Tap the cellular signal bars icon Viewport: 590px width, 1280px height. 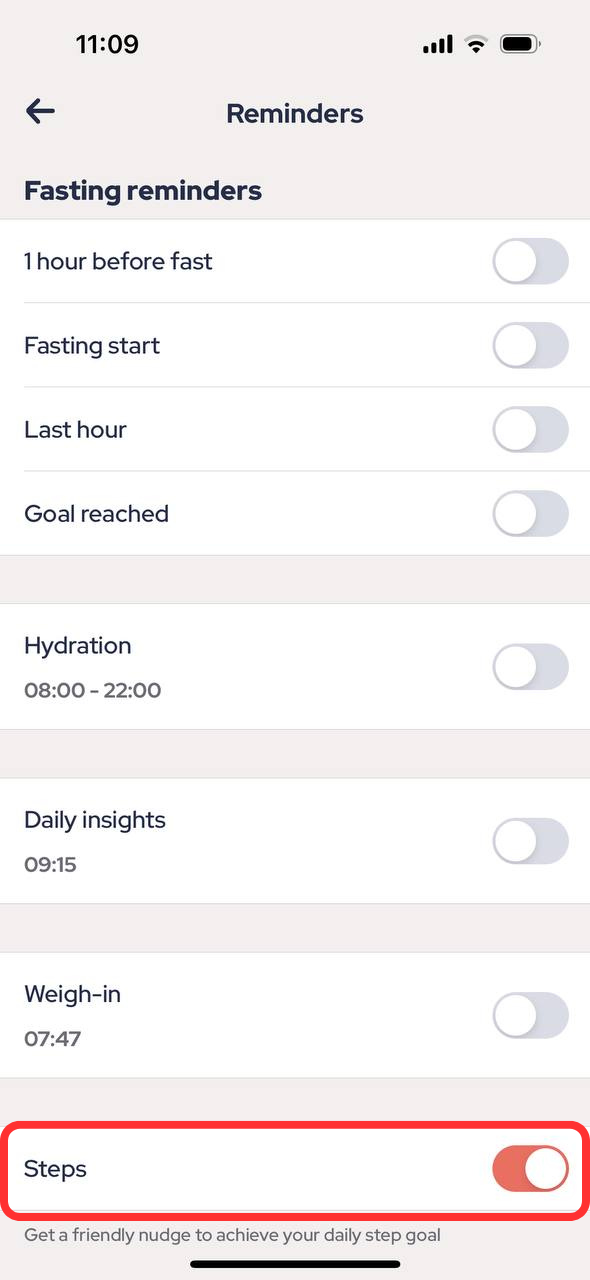[x=438, y=45]
